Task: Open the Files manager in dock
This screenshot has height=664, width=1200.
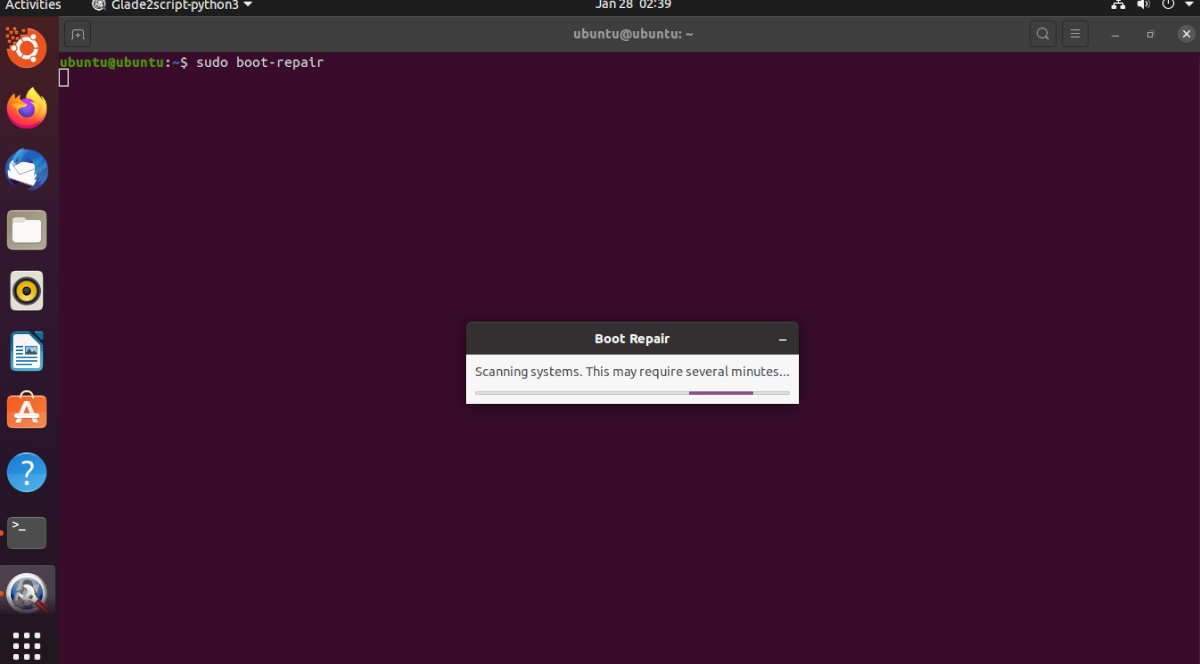Action: tap(27, 230)
